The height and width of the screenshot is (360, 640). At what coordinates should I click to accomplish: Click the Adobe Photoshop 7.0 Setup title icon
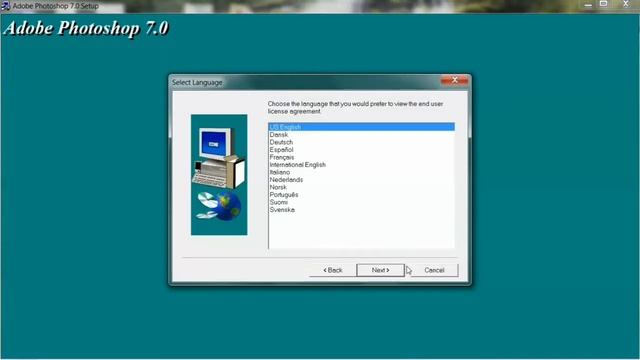tap(6, 6)
